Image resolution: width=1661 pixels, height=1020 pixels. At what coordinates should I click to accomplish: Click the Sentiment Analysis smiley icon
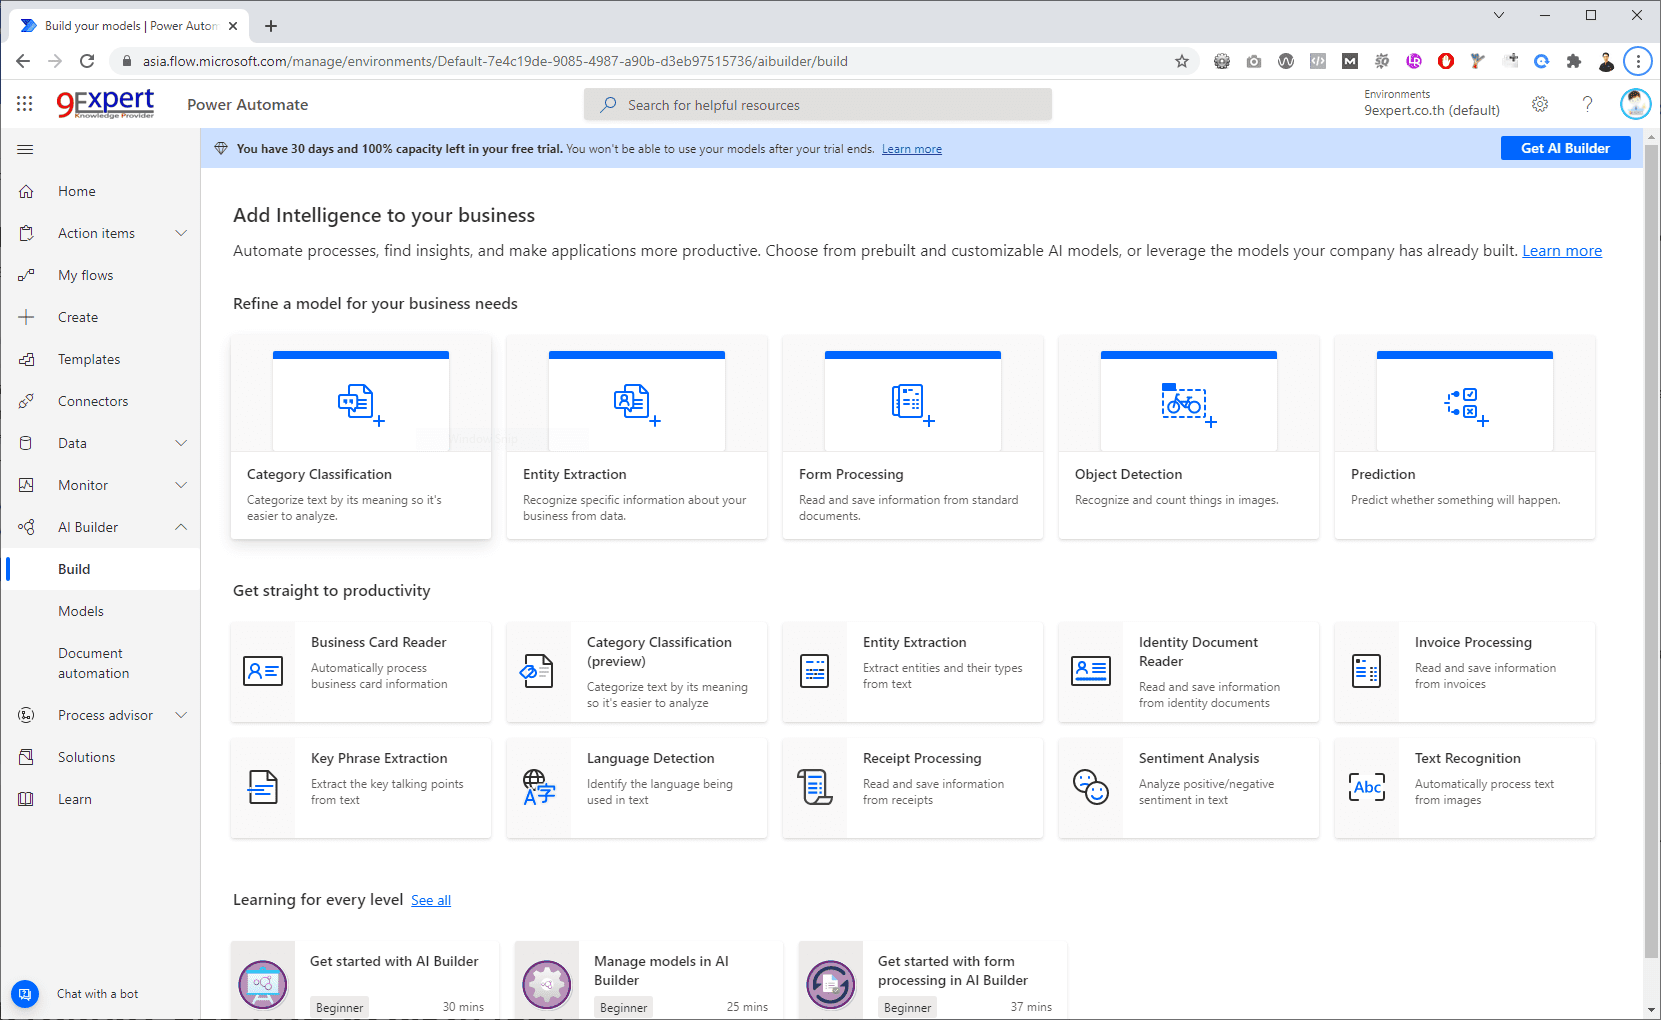(1090, 787)
